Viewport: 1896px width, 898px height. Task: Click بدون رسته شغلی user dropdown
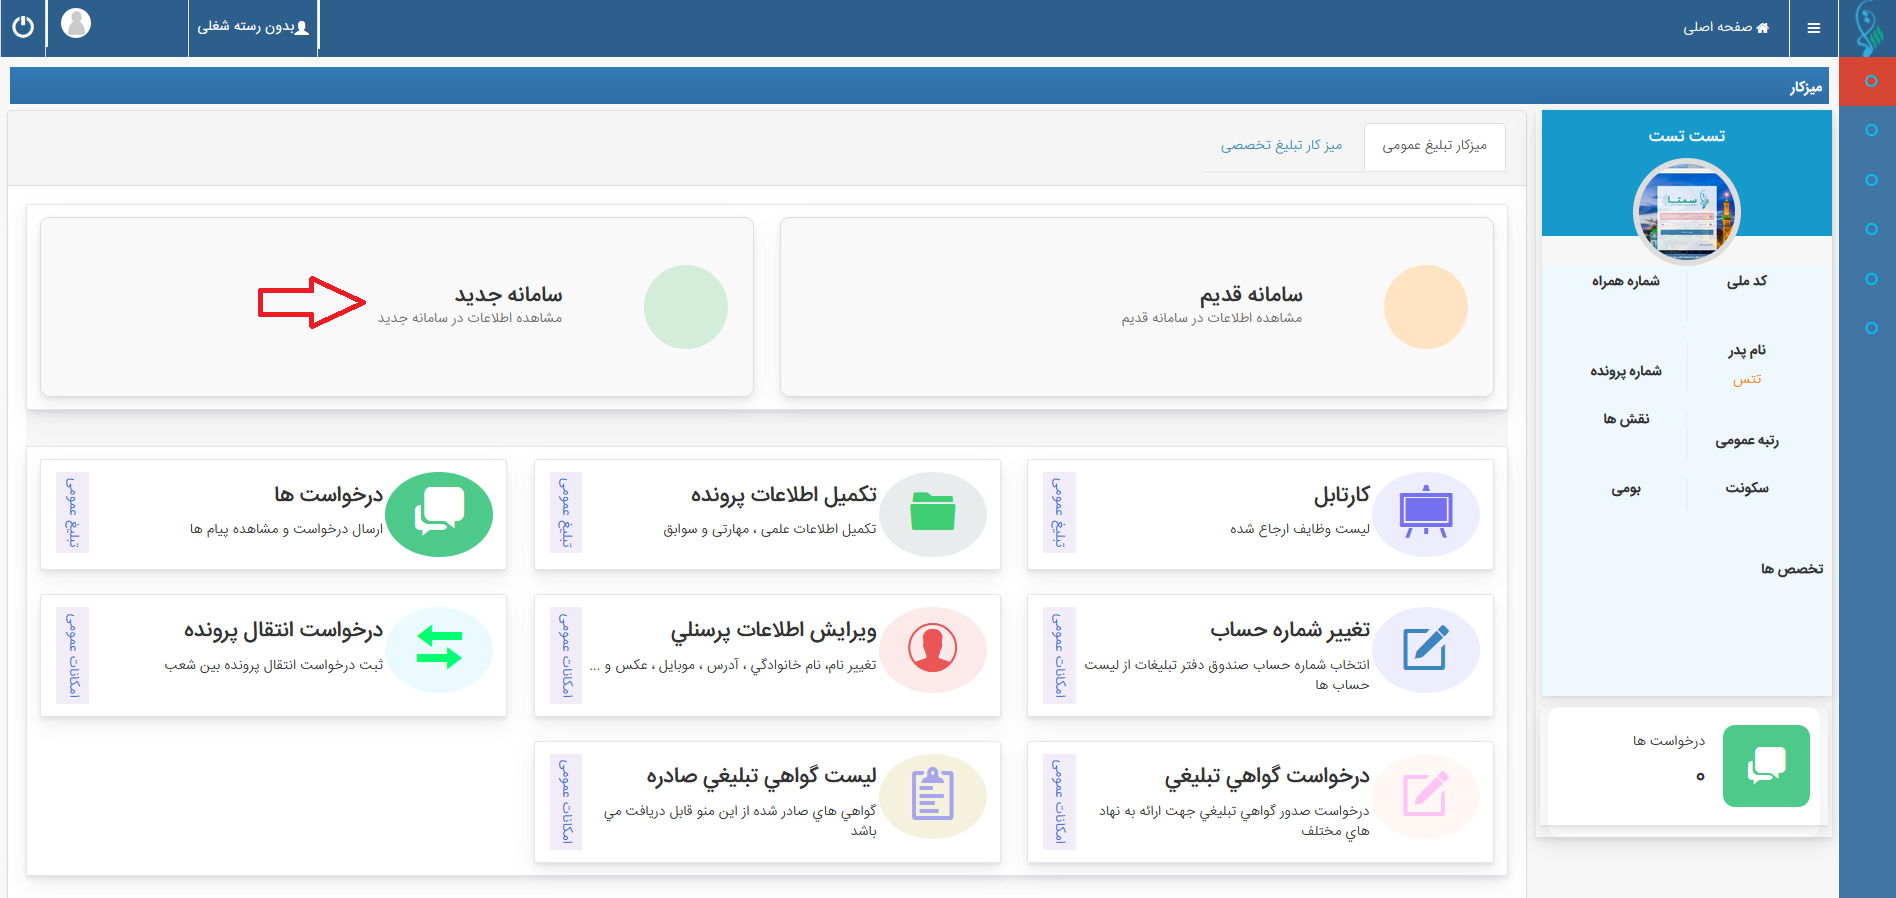click(253, 27)
